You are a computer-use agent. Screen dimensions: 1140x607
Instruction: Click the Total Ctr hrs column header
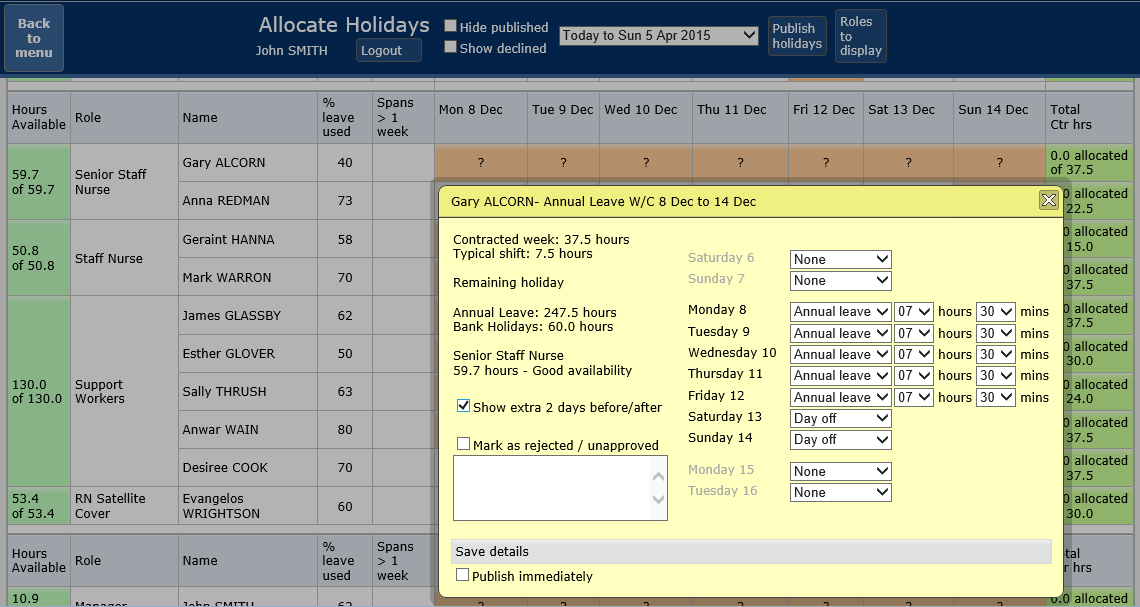pos(1089,117)
